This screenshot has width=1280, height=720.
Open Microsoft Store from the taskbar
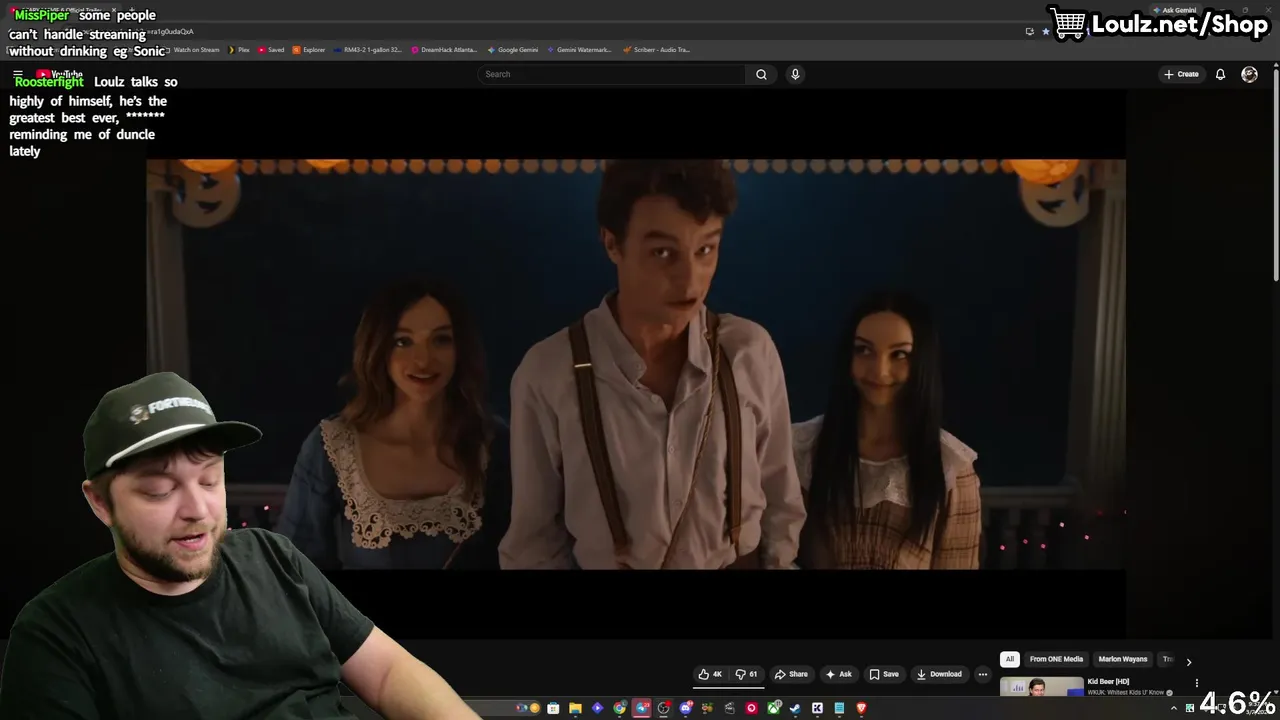pos(553,708)
